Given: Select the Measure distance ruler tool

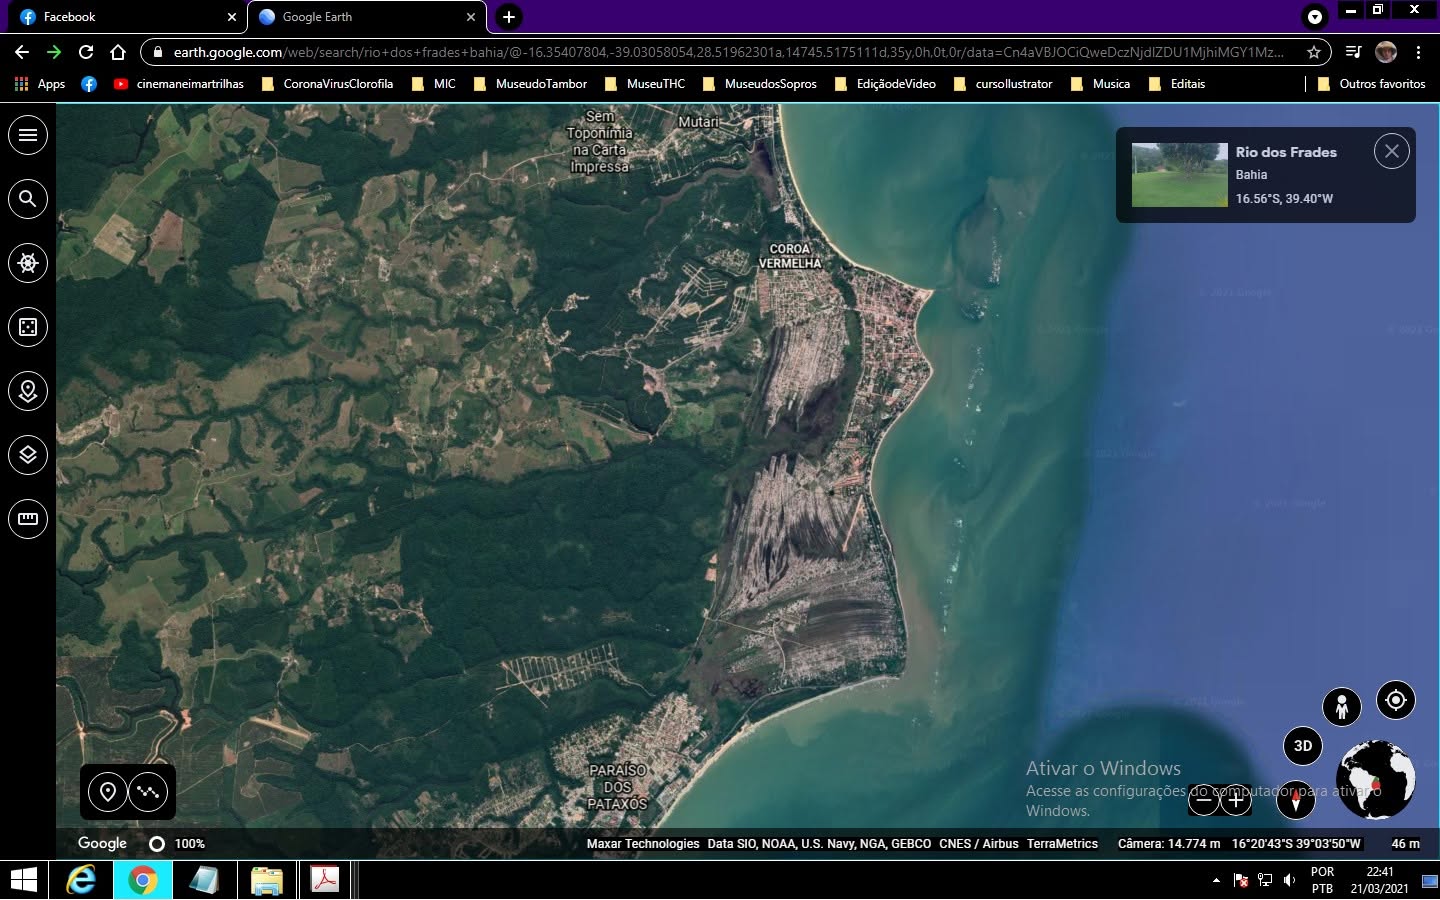Looking at the screenshot, I should [28, 519].
